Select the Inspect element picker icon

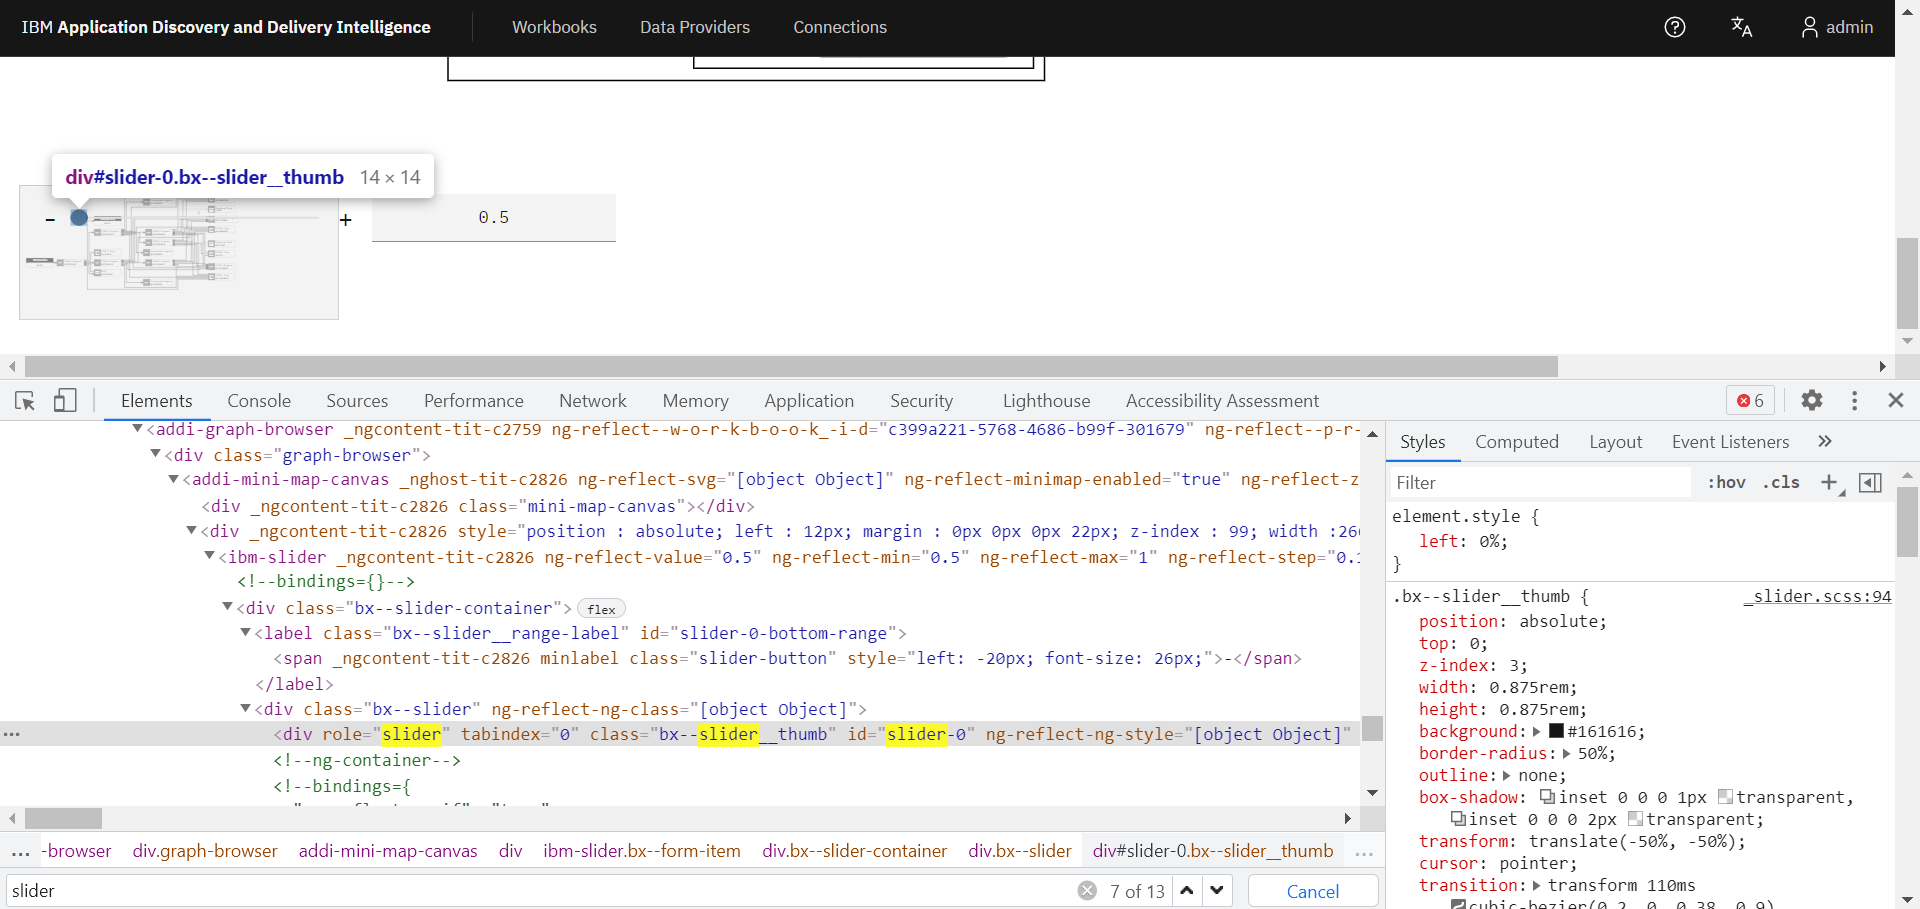[x=24, y=400]
